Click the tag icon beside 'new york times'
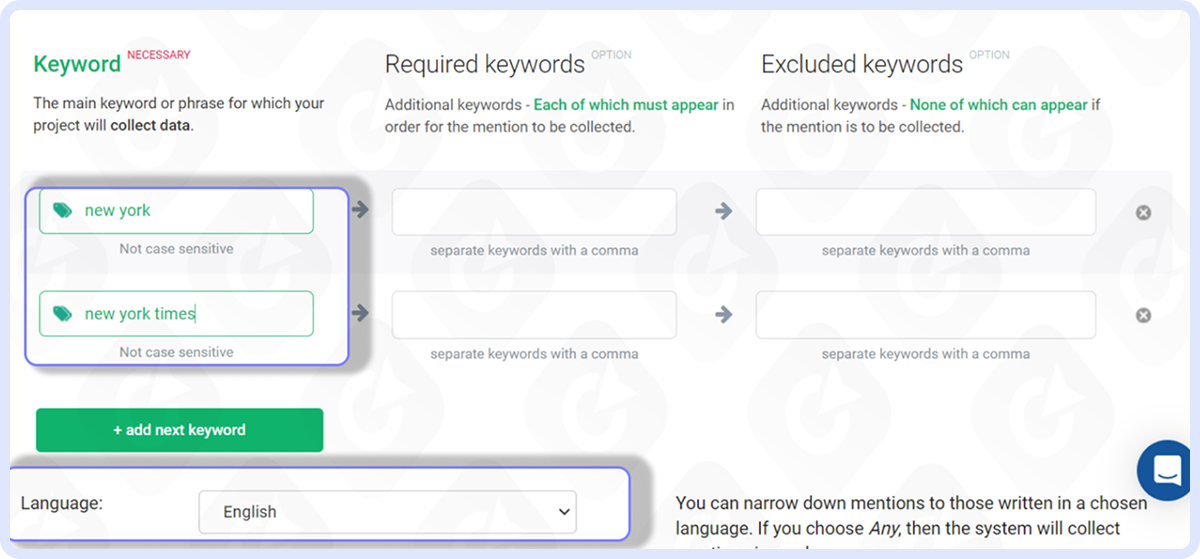This screenshot has height=559, width=1200. click(62, 314)
